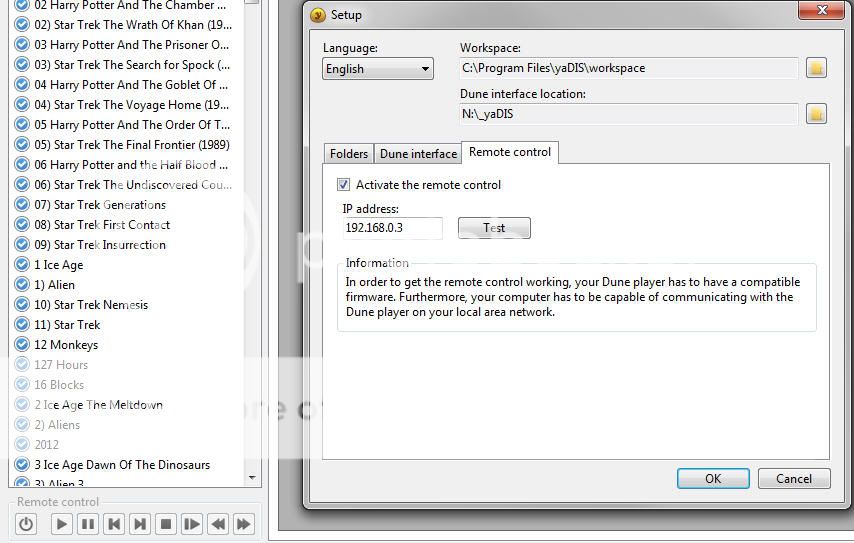Select '05) Star Trek The Final Frontier (1989)'
854x543 pixels.
coord(132,145)
